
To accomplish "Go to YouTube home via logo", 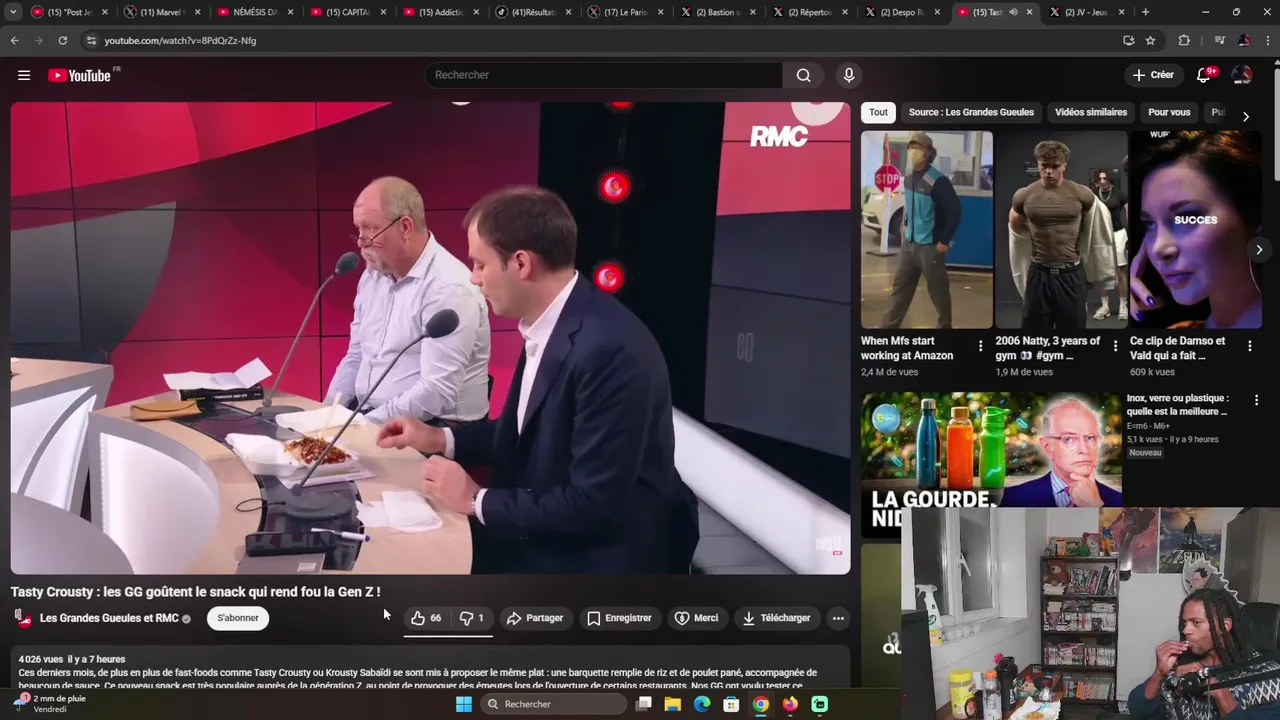I will pos(80,75).
